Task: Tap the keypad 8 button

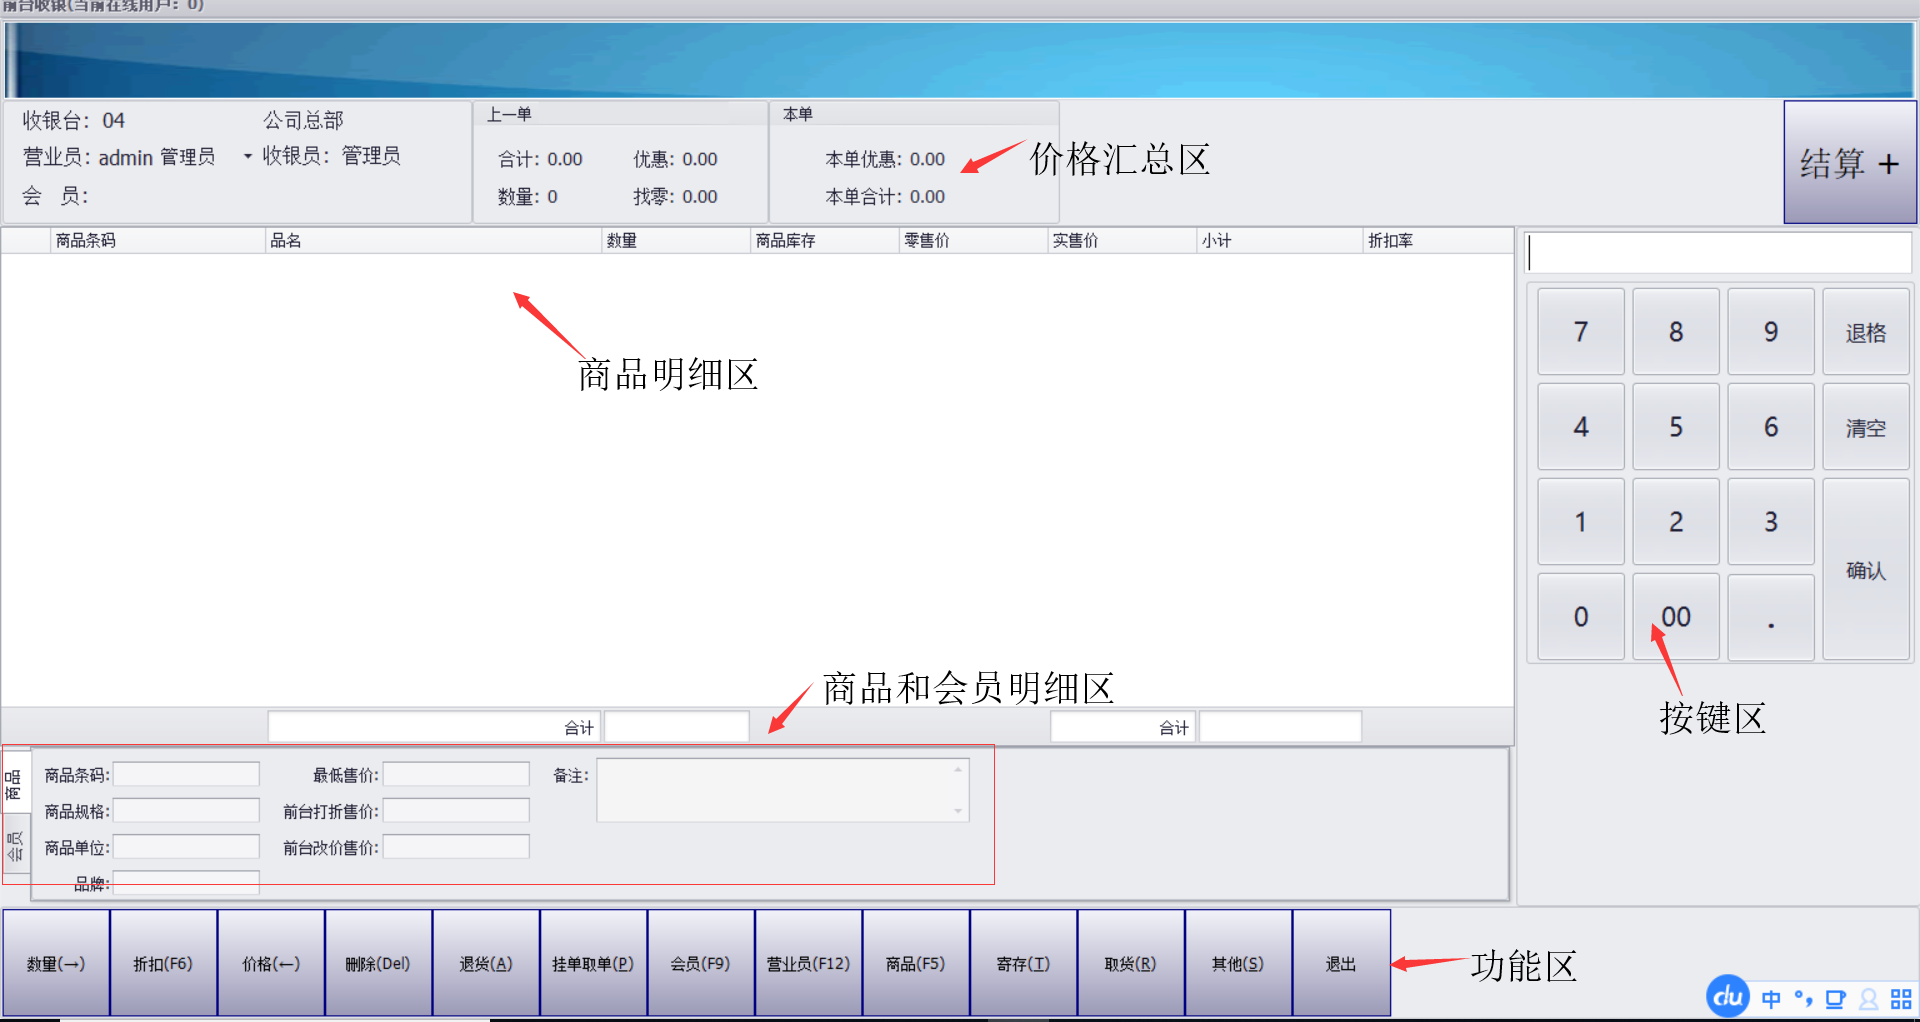Action: click(1676, 332)
